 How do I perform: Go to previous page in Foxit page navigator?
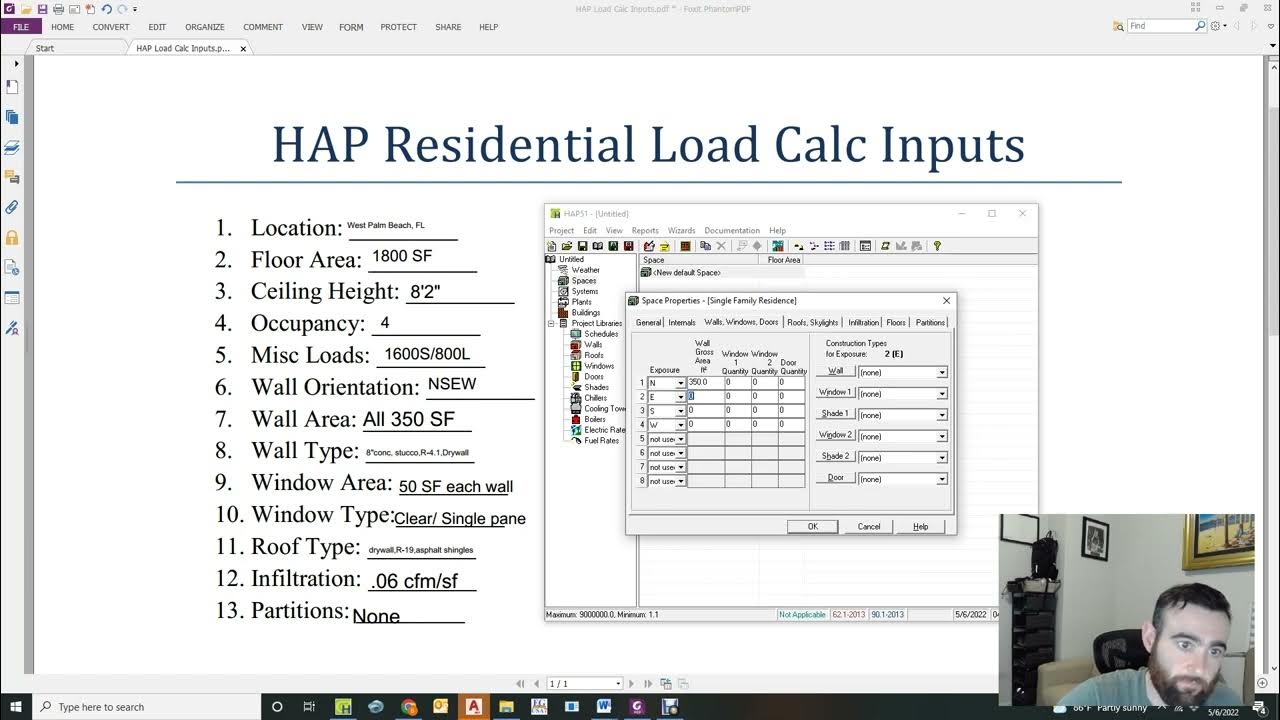point(537,683)
